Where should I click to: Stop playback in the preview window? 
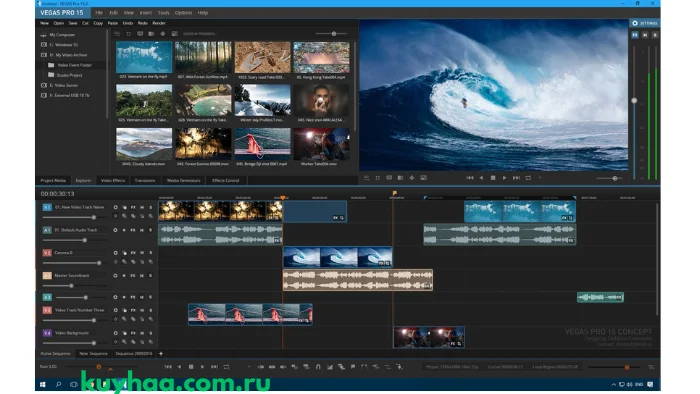point(493,178)
